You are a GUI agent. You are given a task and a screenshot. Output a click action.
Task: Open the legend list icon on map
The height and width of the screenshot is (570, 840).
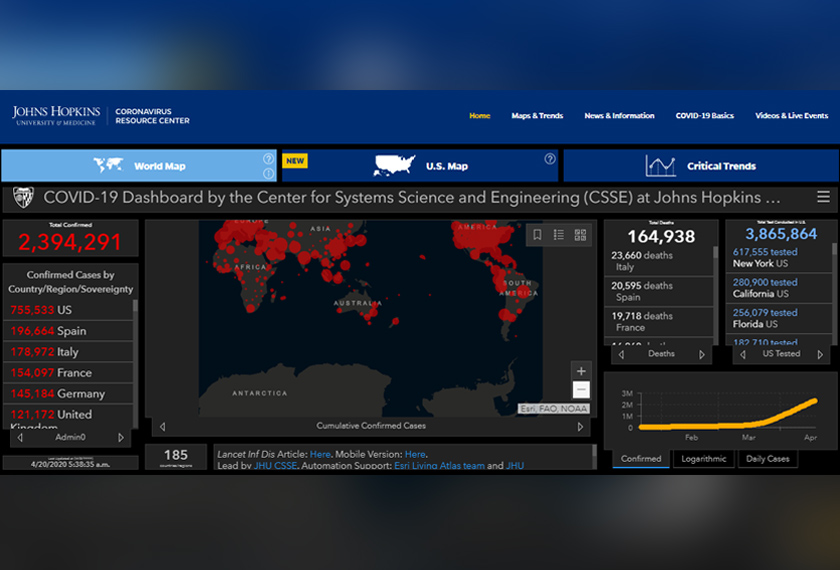tap(558, 235)
